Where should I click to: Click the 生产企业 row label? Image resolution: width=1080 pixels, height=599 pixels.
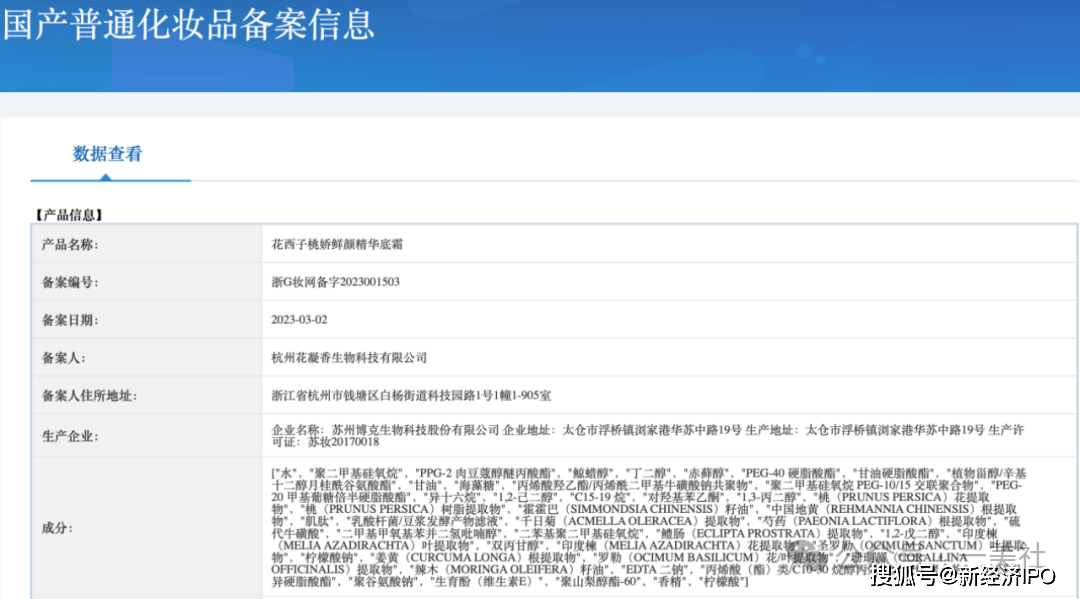click(x=69, y=436)
